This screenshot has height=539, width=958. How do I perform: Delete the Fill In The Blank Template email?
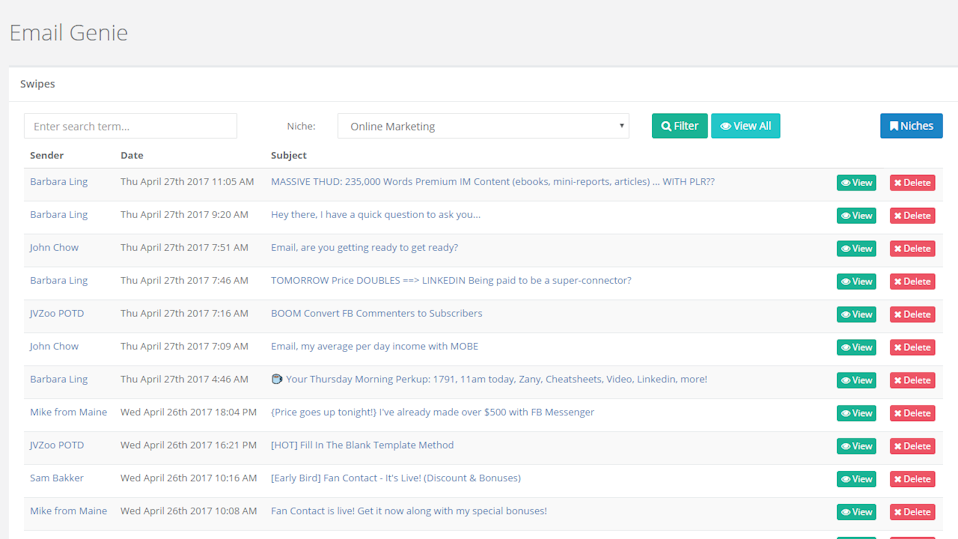pyautogui.click(x=912, y=446)
